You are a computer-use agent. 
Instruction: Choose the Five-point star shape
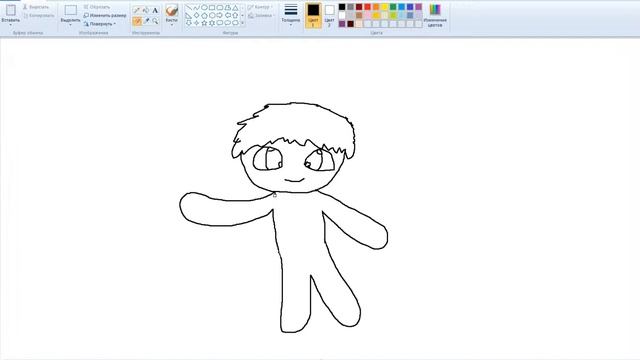(x=204, y=23)
